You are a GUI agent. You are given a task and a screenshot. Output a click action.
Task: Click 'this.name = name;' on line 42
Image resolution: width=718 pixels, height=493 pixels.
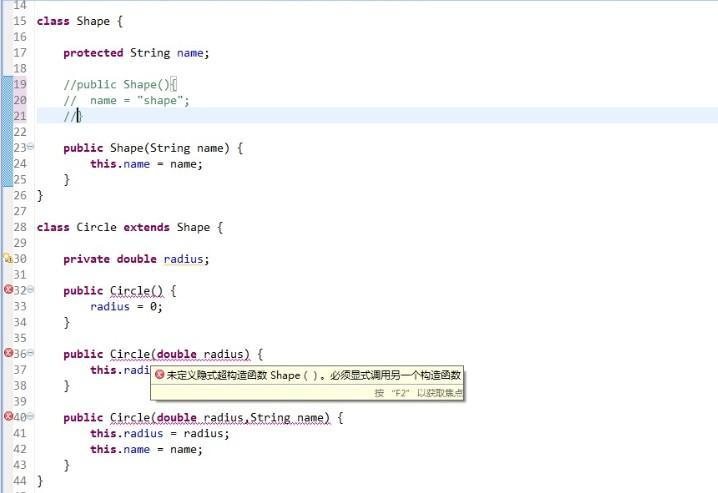(x=146, y=450)
